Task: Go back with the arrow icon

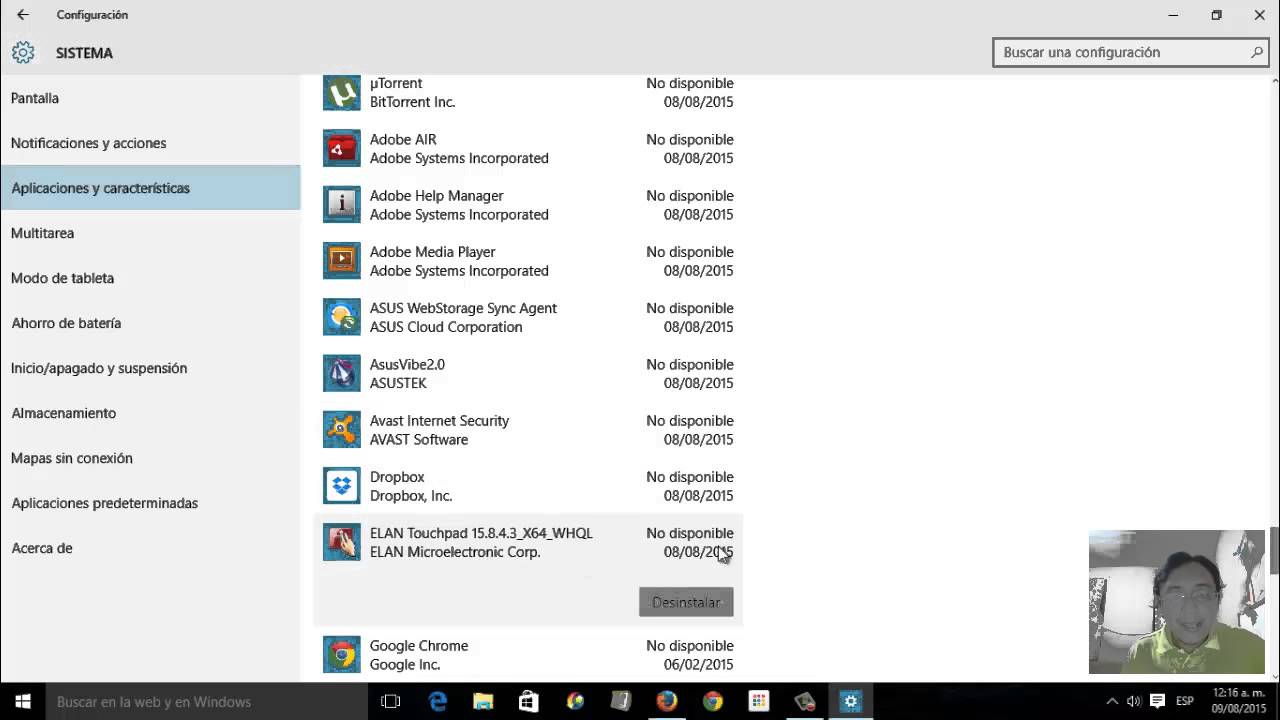Action: [x=23, y=15]
